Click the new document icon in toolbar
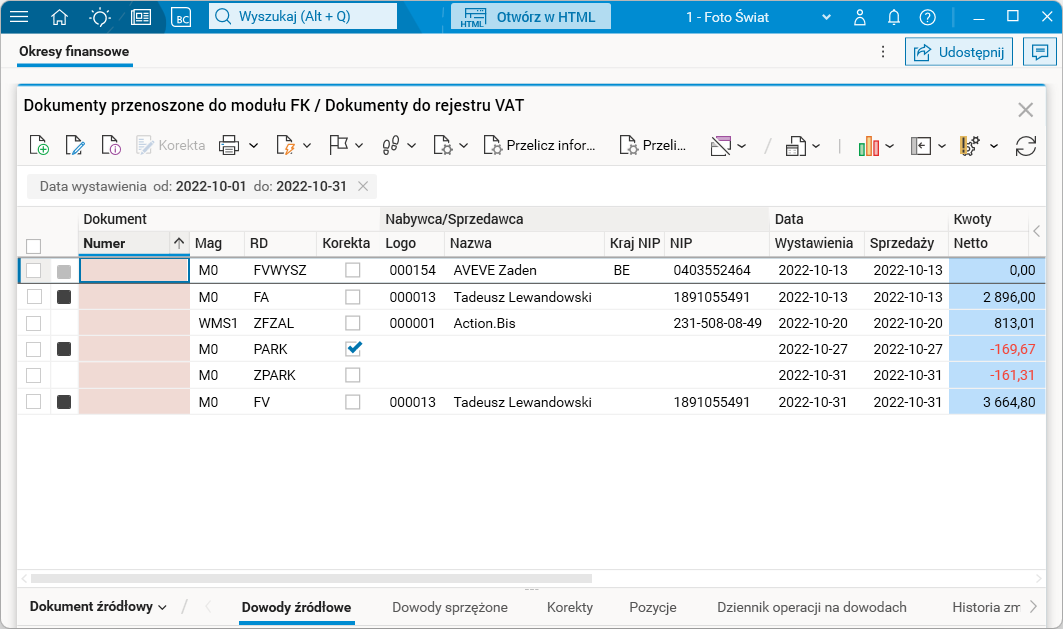Image resolution: width=1063 pixels, height=629 pixels. [39, 146]
